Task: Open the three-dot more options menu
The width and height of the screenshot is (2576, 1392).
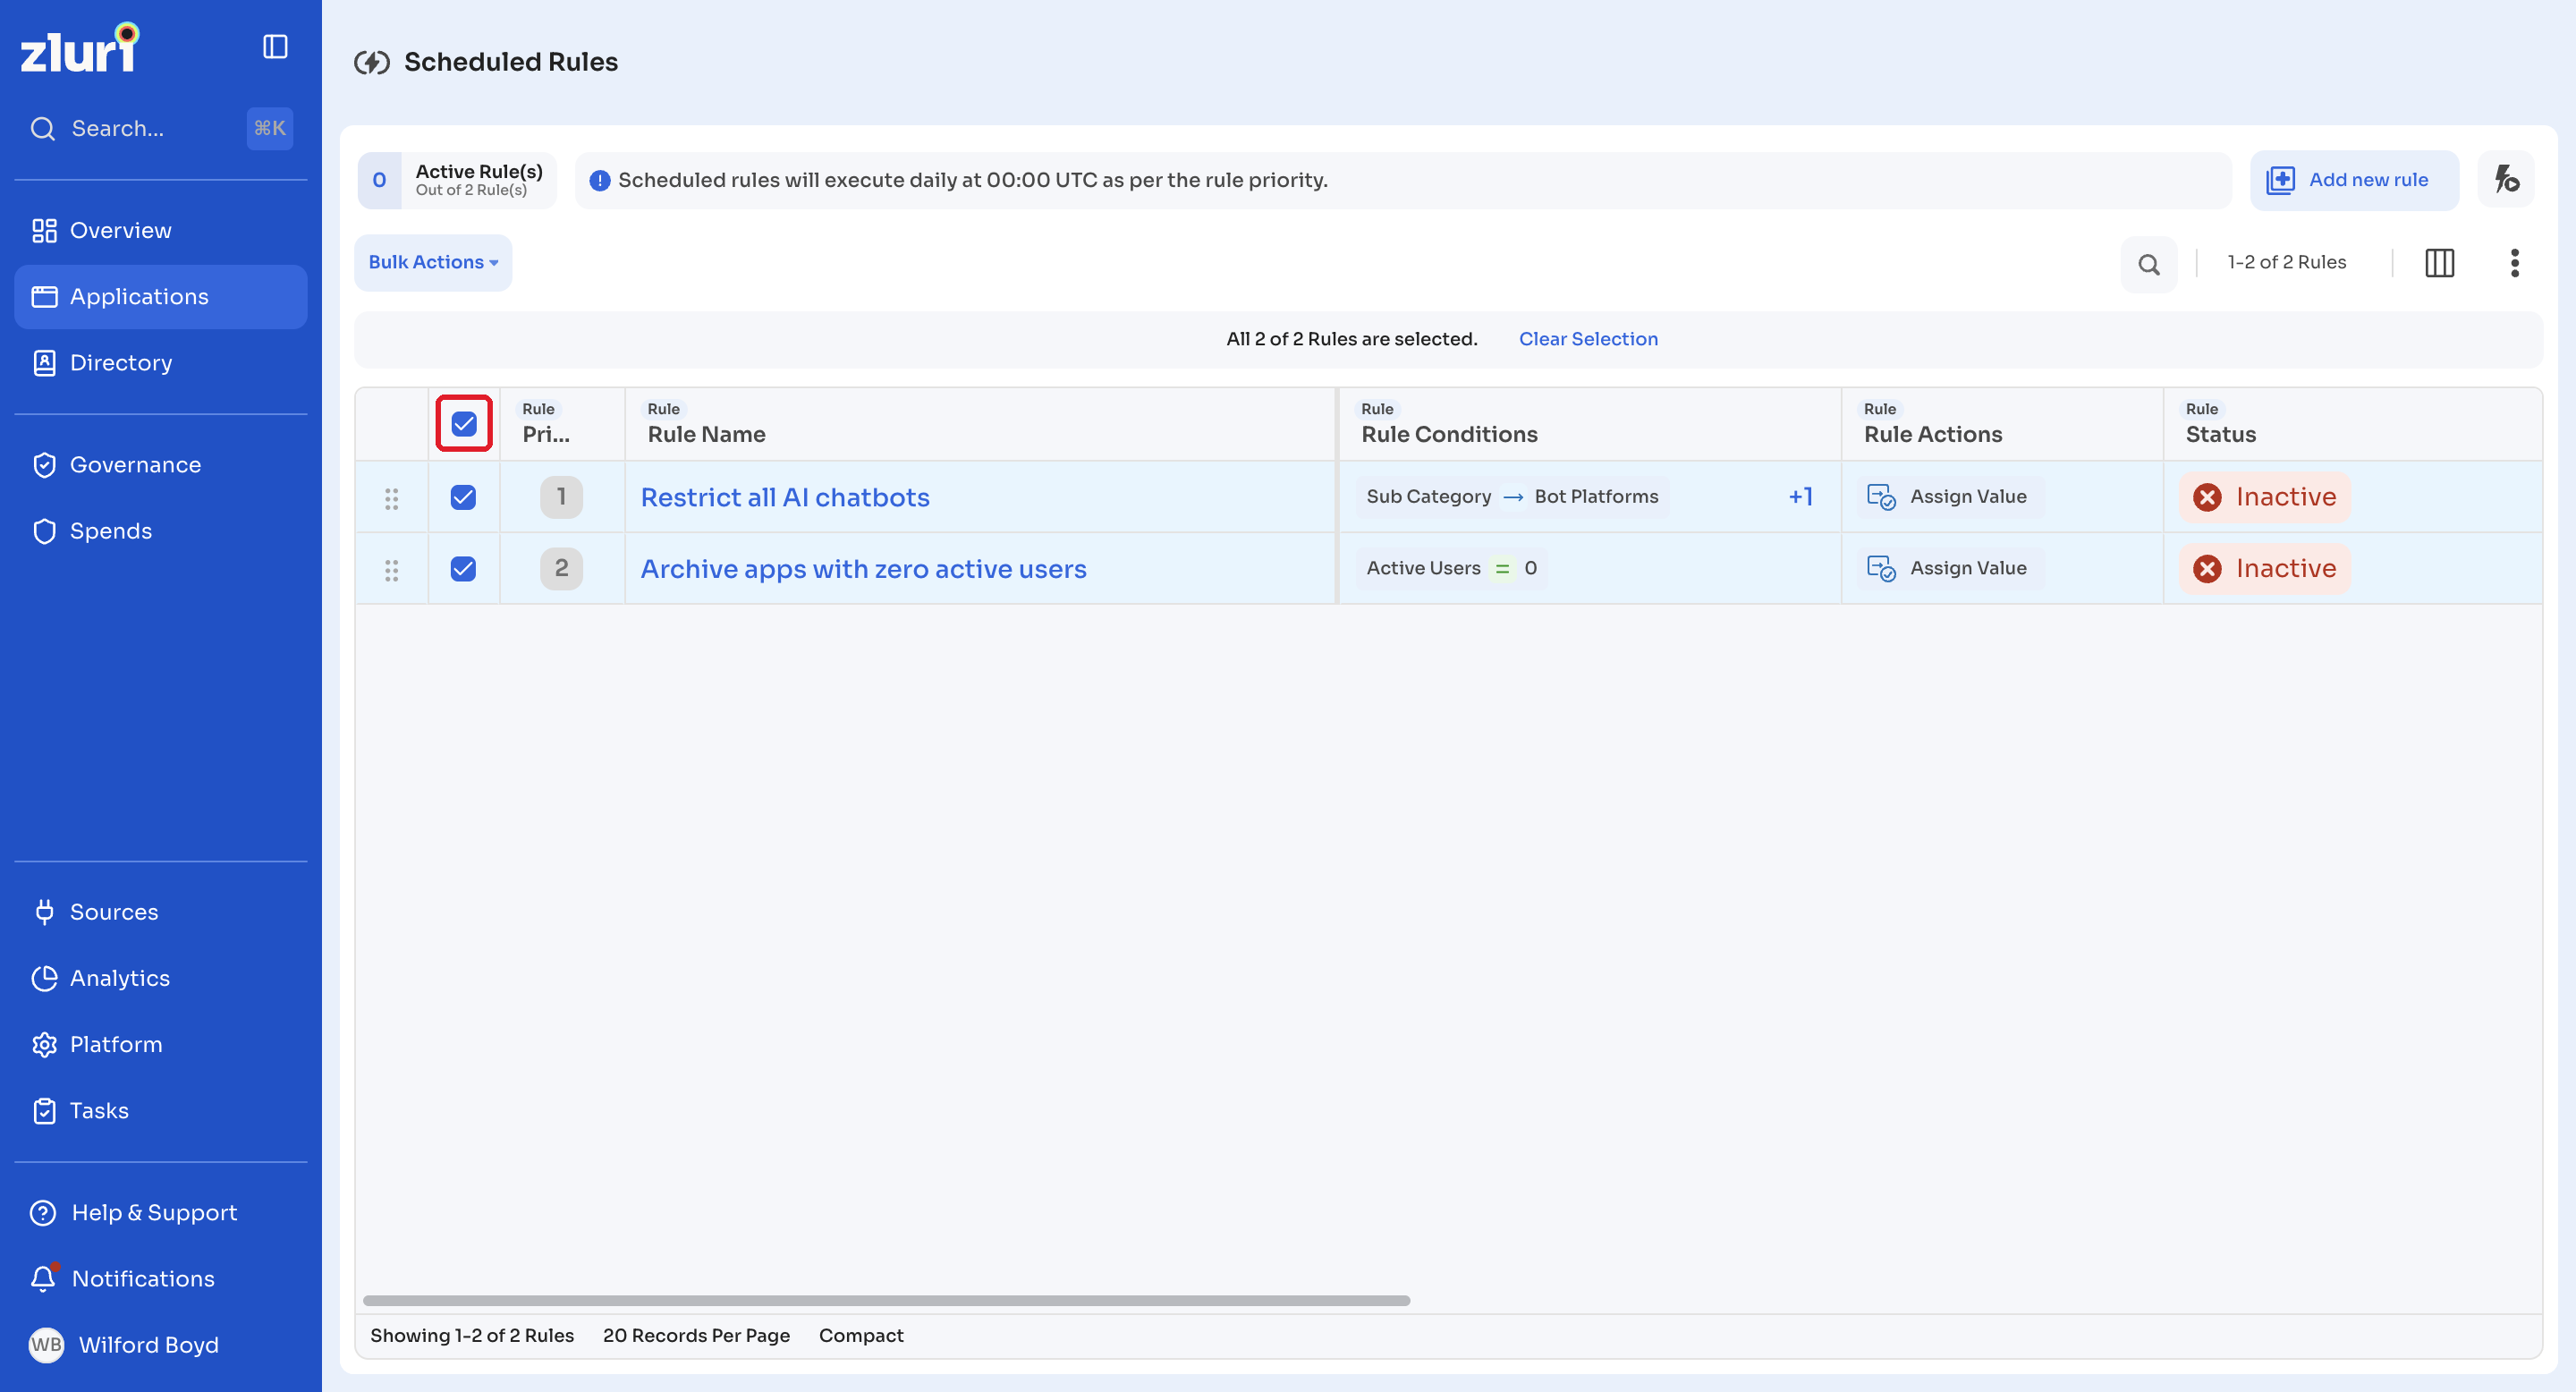Action: click(2514, 263)
